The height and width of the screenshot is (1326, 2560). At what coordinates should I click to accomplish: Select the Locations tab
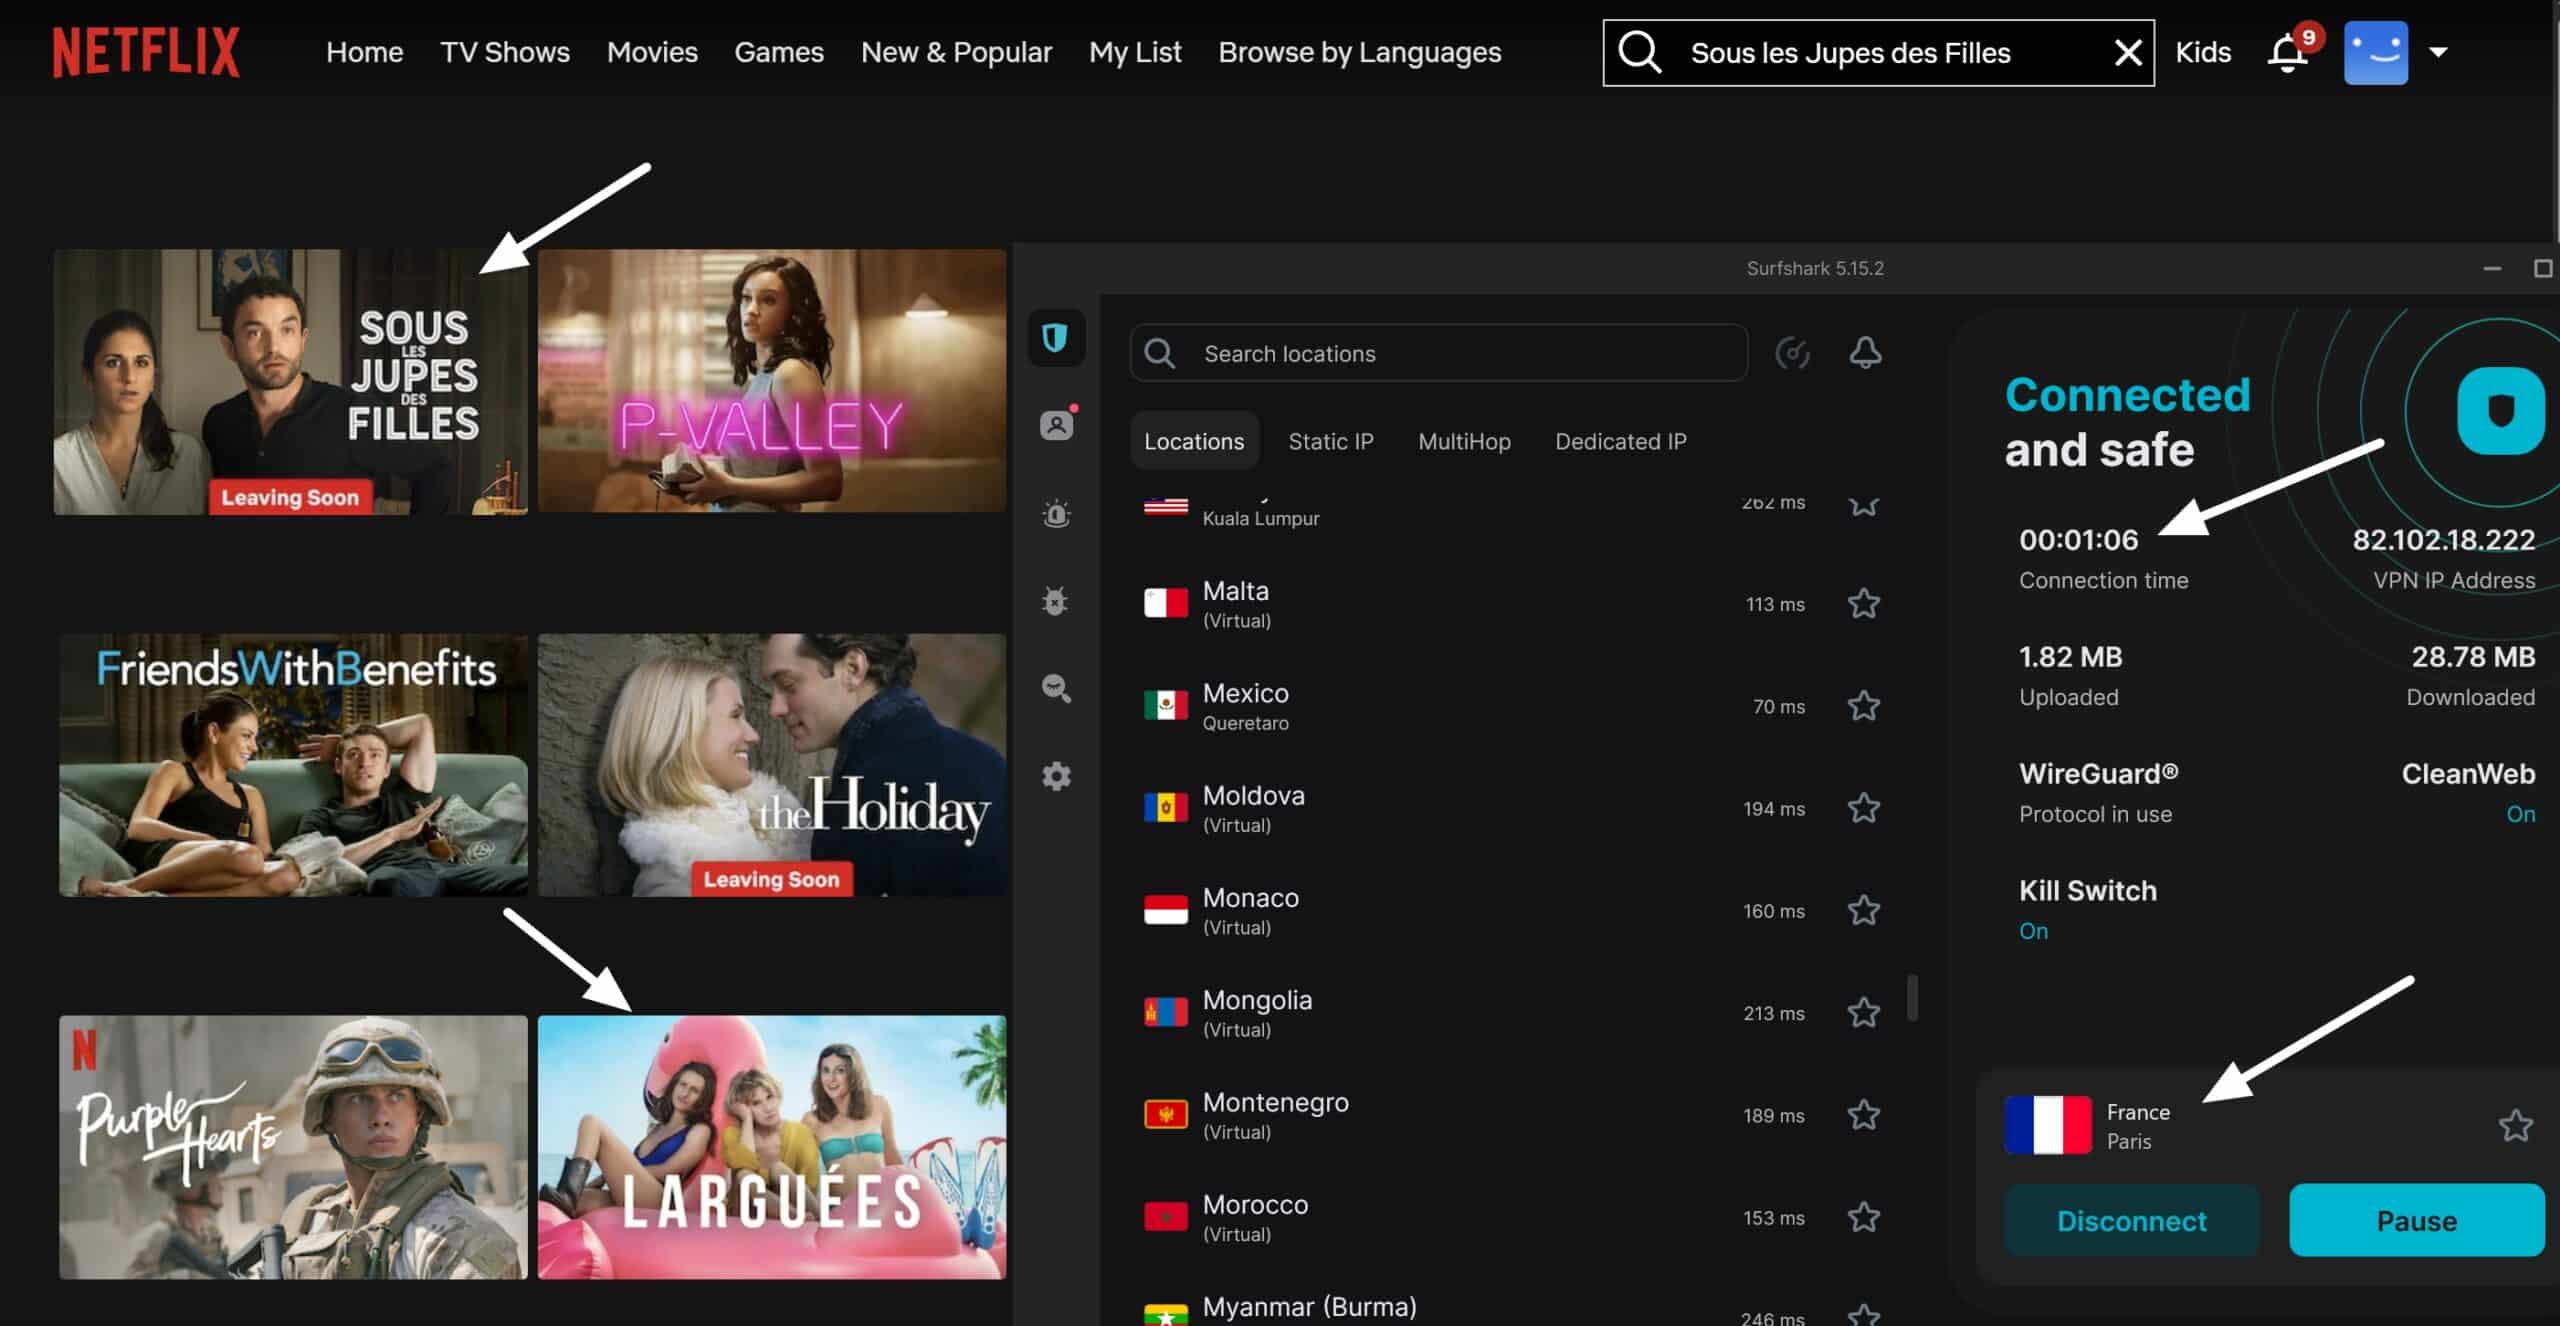(x=1194, y=441)
